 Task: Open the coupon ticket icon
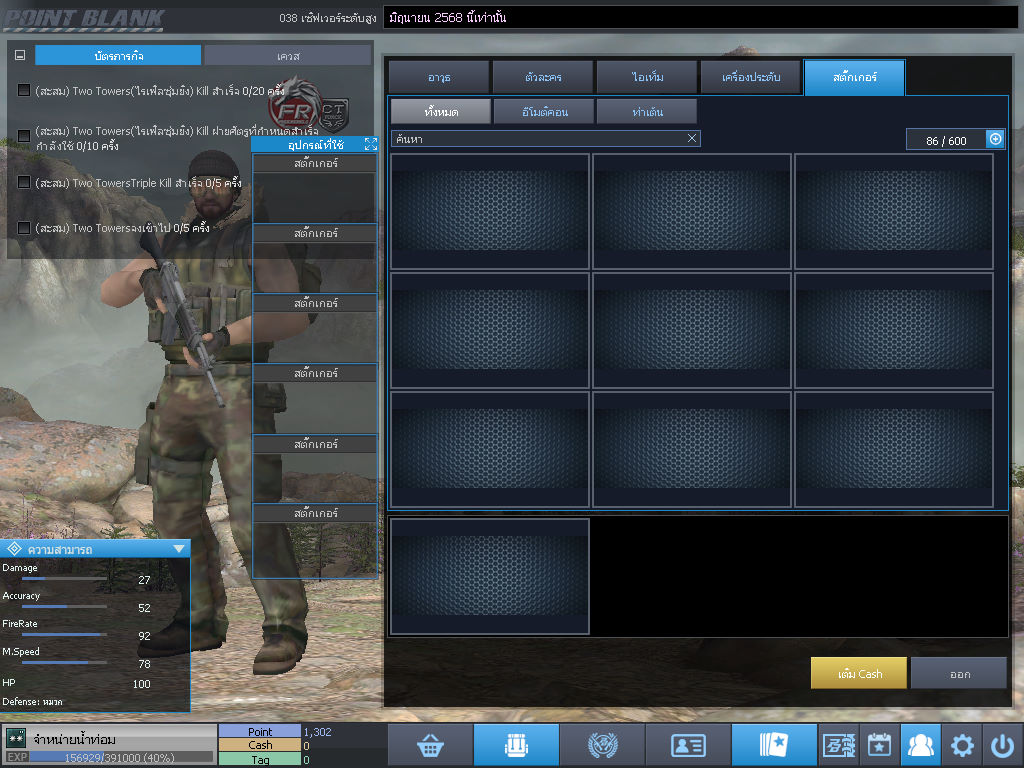(x=839, y=744)
